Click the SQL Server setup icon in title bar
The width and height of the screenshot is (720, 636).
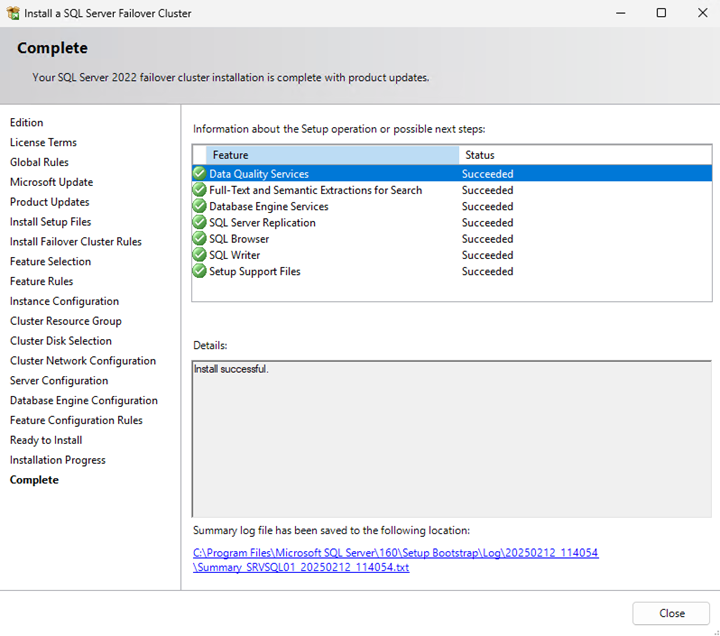pyautogui.click(x=13, y=13)
